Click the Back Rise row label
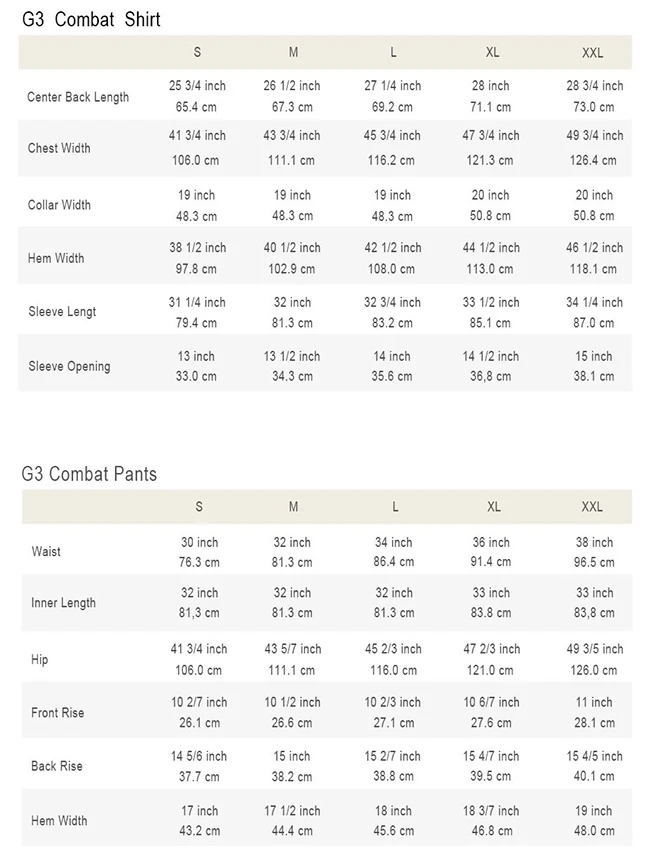Viewport: 650px width, 858px height. pyautogui.click(x=57, y=766)
